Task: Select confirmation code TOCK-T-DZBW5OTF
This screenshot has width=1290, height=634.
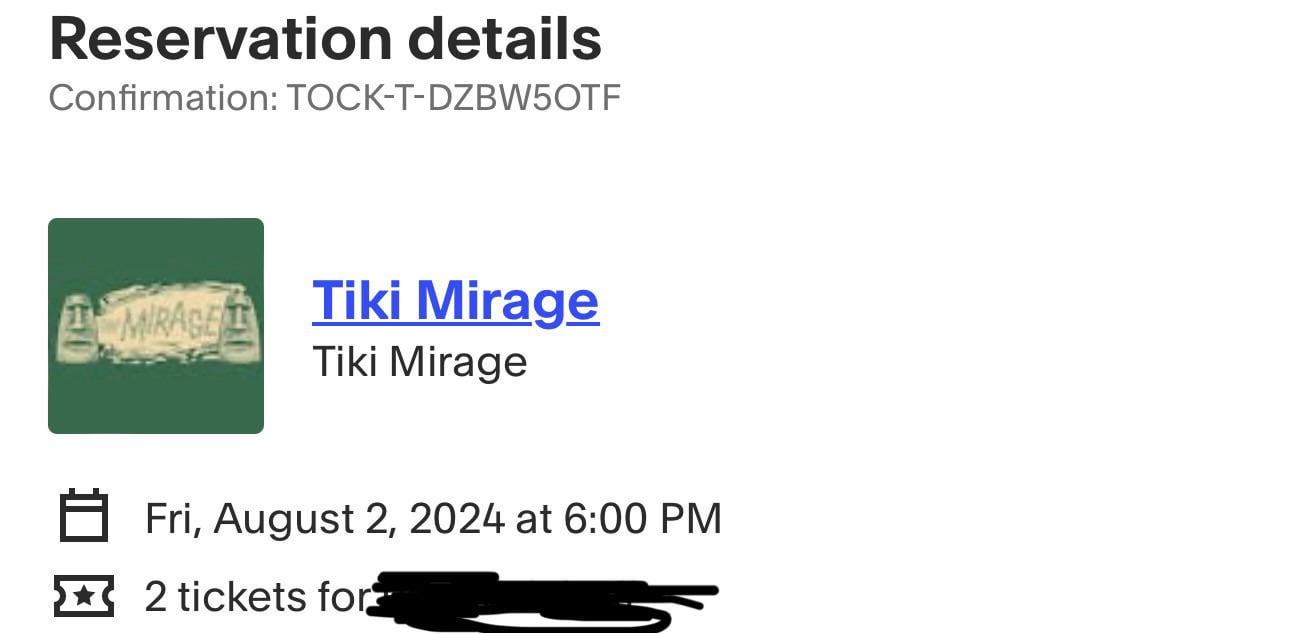Action: point(454,98)
